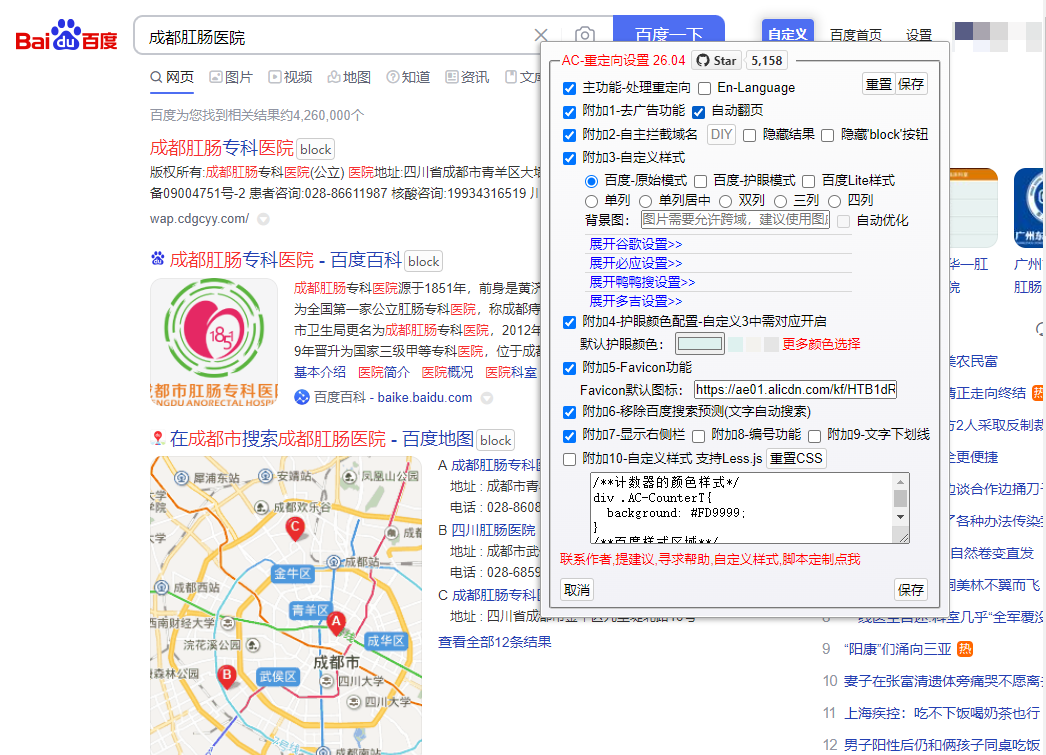1046x755 pixels.
Task: Open dropdown arrow next to baike.baidu.com
Action: (487, 398)
